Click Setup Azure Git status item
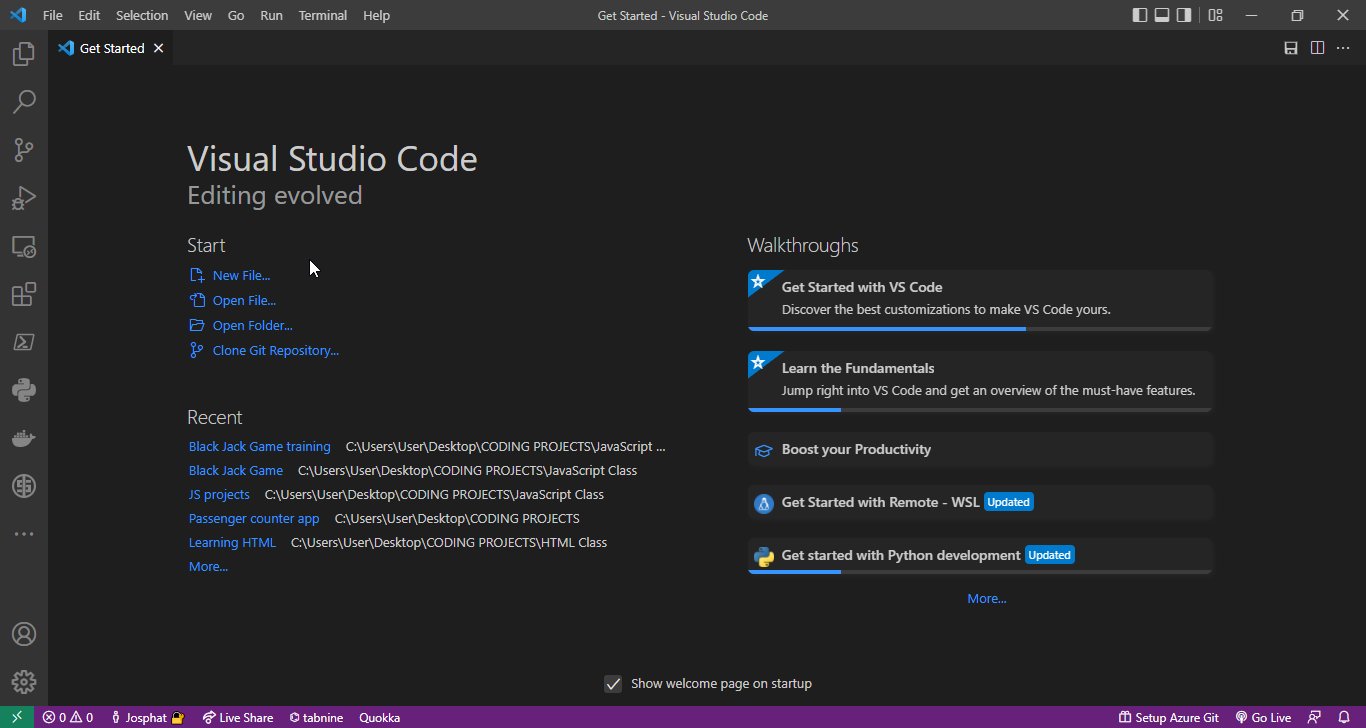The width and height of the screenshot is (1366, 728). pos(1169,717)
